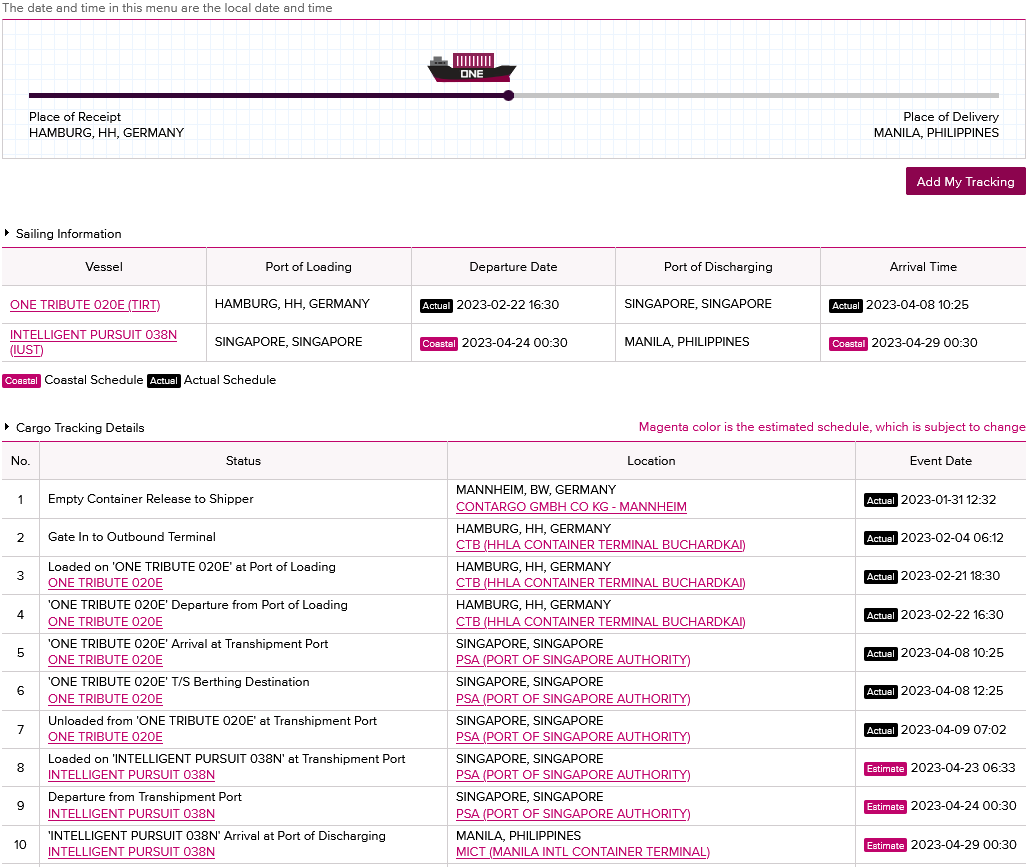Open PSA link in the T/S Berthing Destination row
The image size is (1030, 867).
pyautogui.click(x=573, y=699)
